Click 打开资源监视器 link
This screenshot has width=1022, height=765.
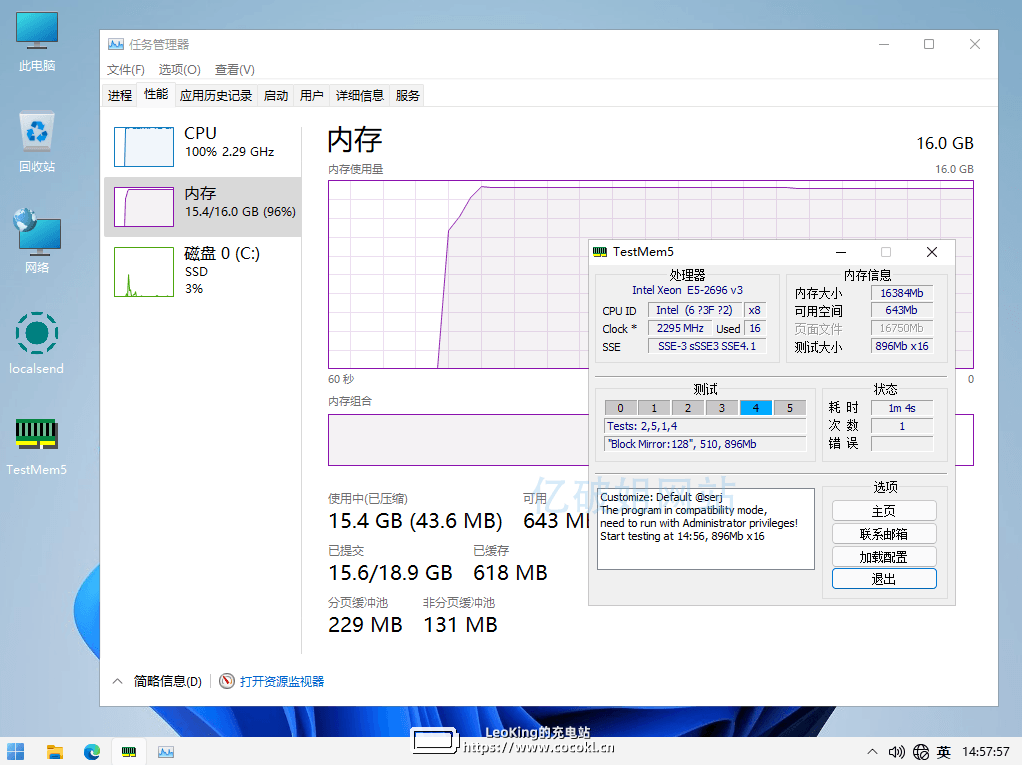[282, 682]
